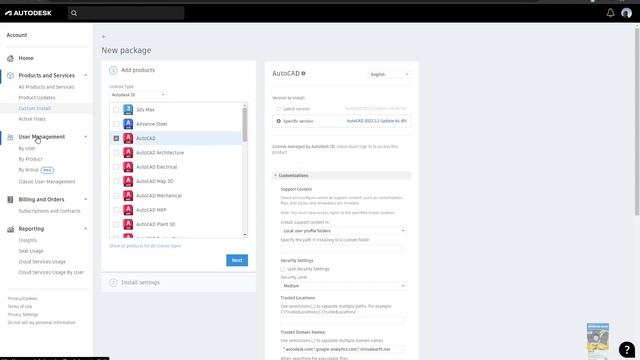Screen dimensions: 640x360
Task: Click the page vertical scrollbar
Action: [x=637, y=121]
